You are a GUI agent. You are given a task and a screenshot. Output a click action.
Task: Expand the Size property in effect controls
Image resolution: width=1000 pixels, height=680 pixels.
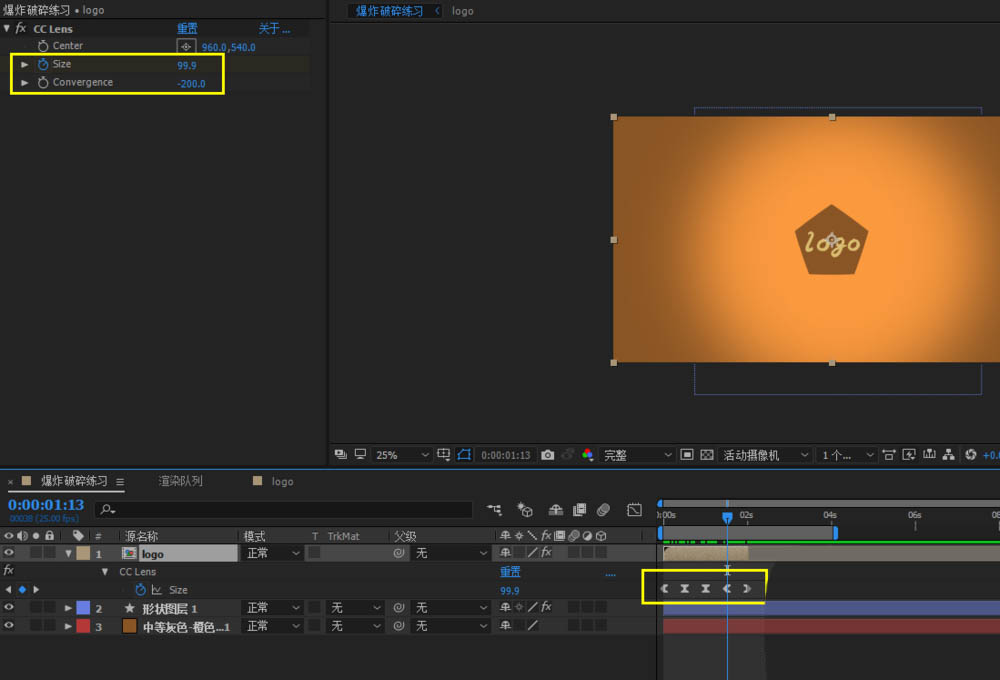[x=25, y=65]
